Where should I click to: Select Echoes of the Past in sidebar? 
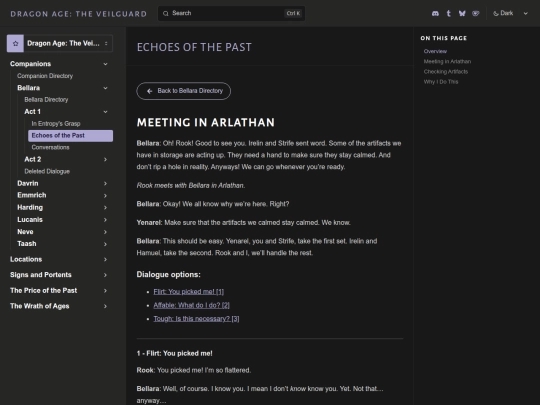[70, 136]
